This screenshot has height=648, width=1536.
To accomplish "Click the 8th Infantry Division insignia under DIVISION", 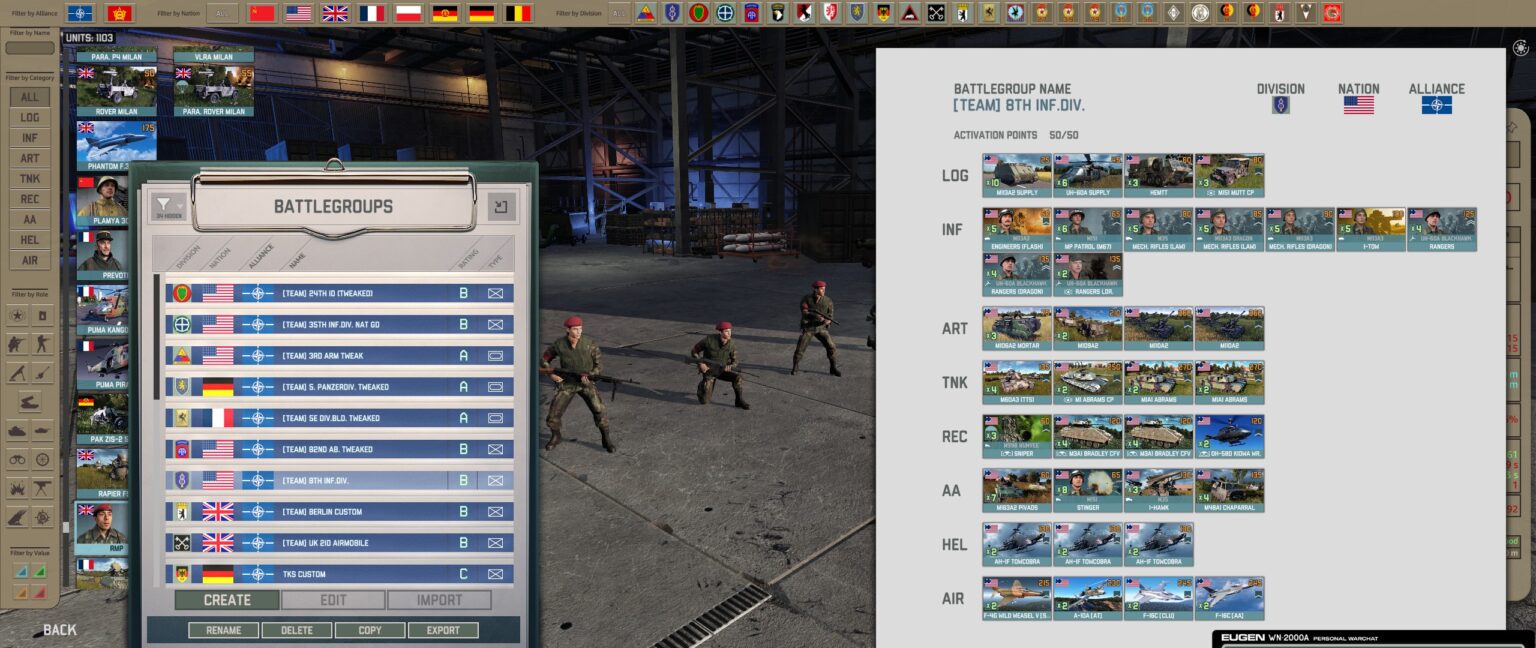I will pyautogui.click(x=1281, y=104).
